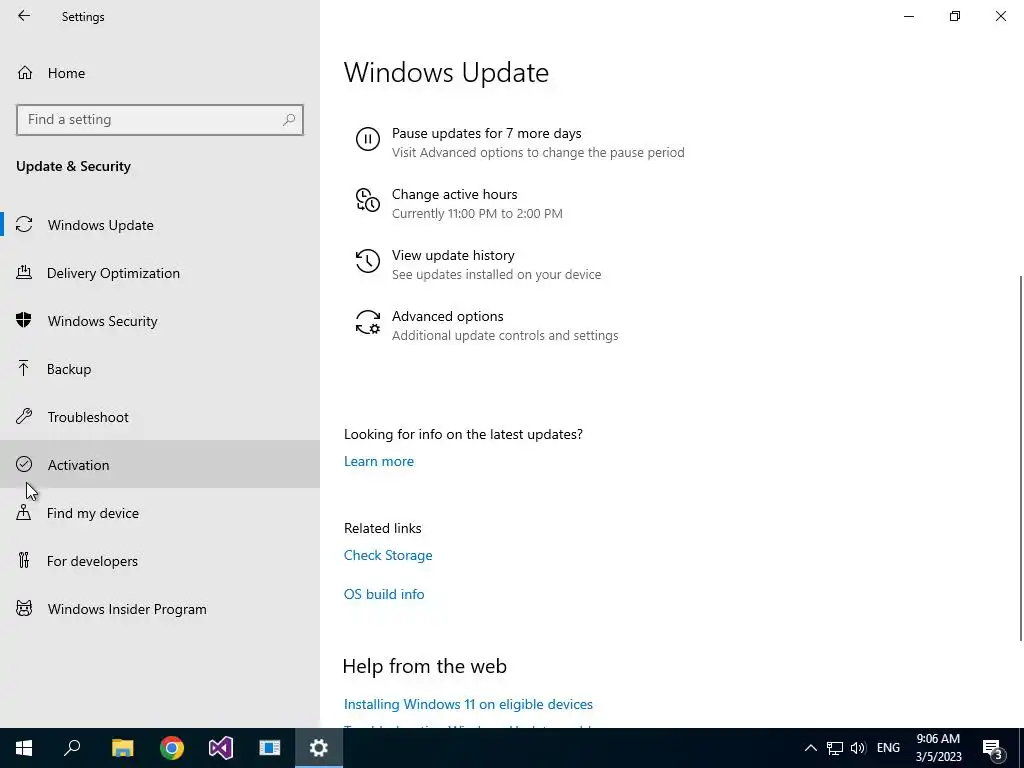
Task: Click the 'Currently 11:00 PM to 2:00 PM' text
Action: click(477, 214)
